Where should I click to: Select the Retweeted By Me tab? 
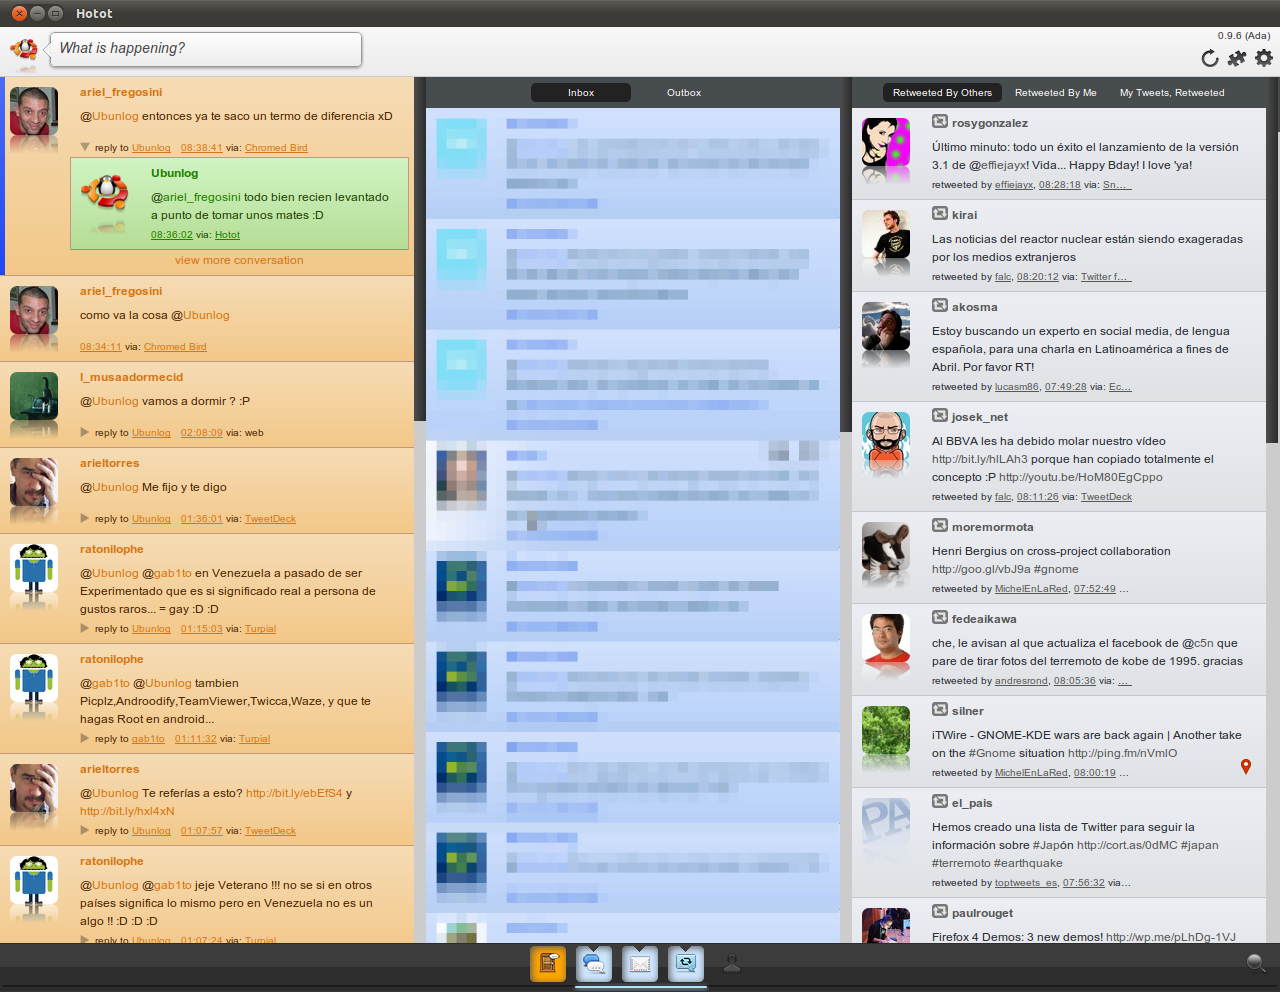tap(1055, 93)
